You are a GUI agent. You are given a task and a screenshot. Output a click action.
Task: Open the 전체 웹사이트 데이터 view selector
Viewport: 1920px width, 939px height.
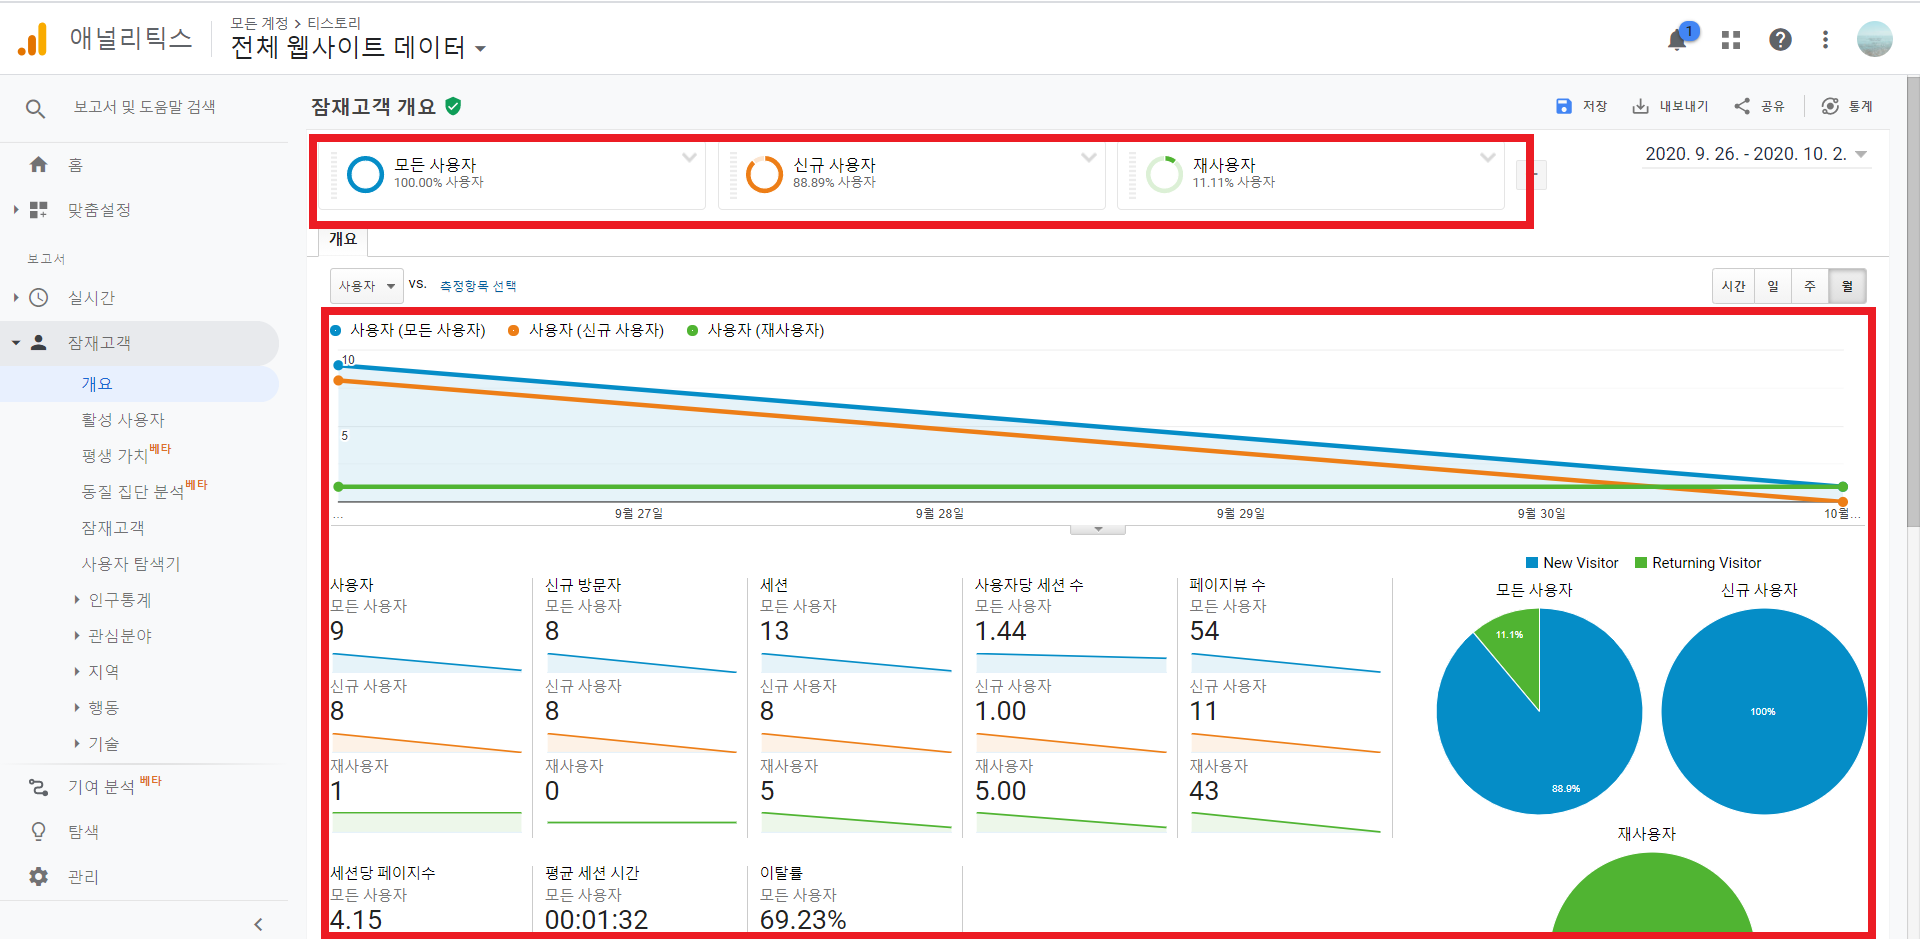point(358,47)
